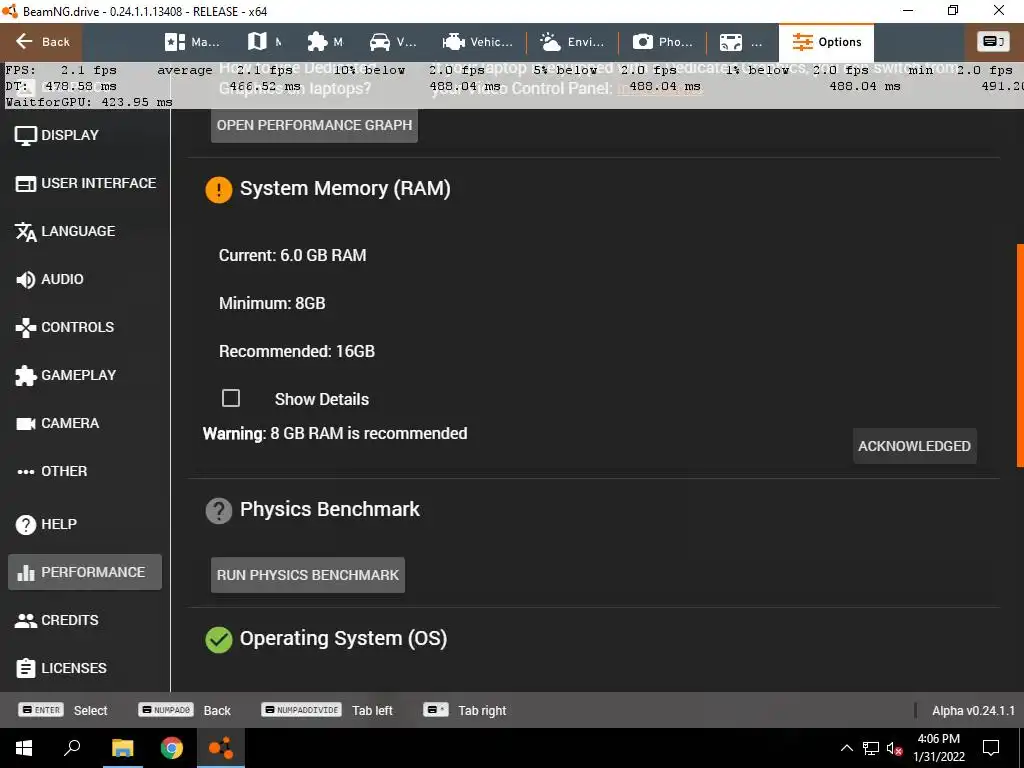This screenshot has height=768, width=1024.
Task: Show hidden system tray icons
Action: click(x=846, y=748)
